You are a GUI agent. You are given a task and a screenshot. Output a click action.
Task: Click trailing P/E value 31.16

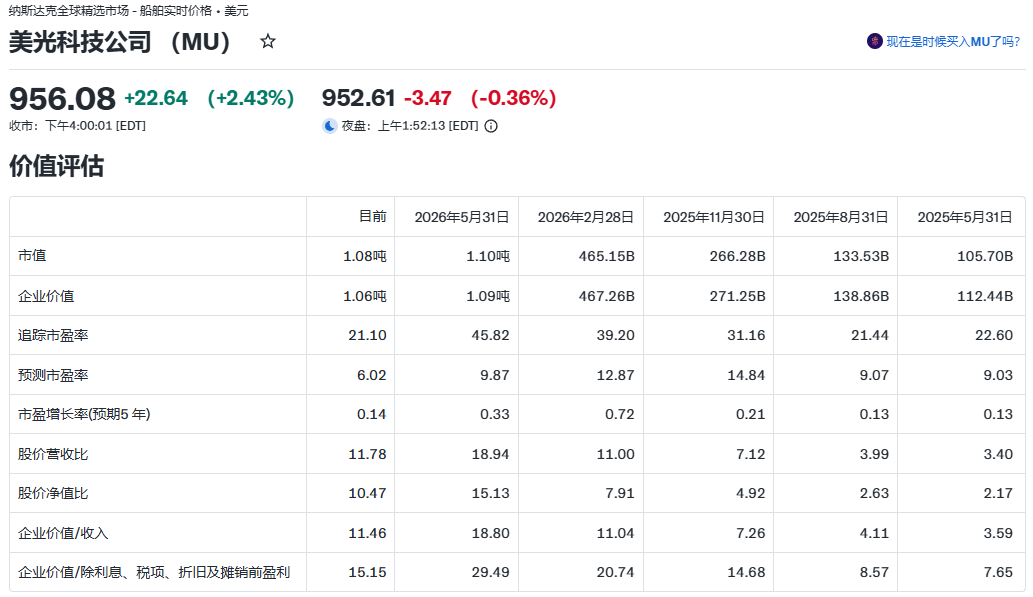pyautogui.click(x=746, y=335)
